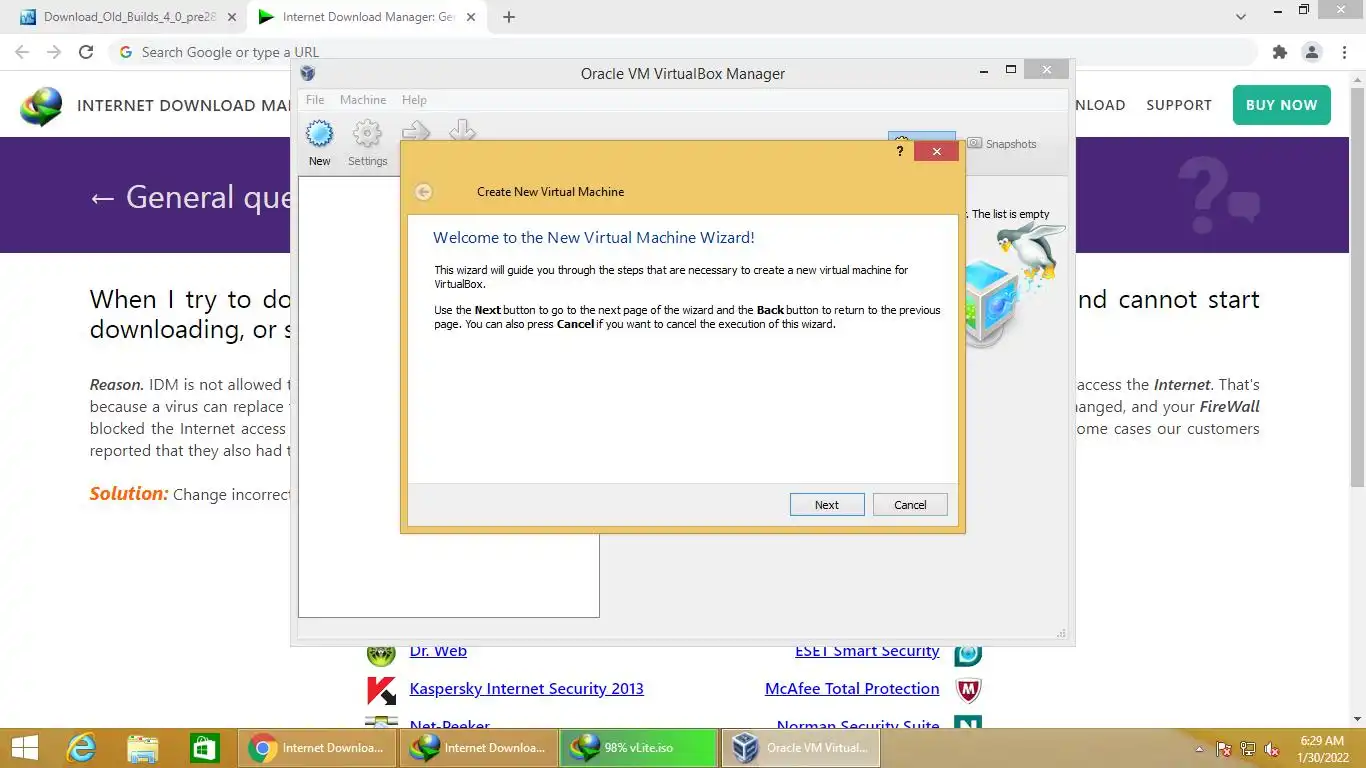Click the Discard down-arrow icon in VirtualBox toolbar
Image resolution: width=1366 pixels, height=768 pixels.
click(462, 130)
